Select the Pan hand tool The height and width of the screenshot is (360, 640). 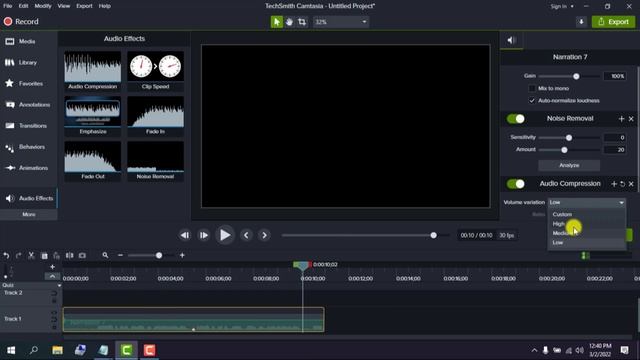289,22
